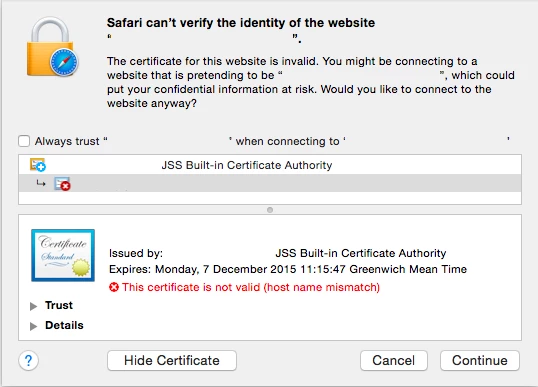Click the Cancel button
Image resolution: width=538 pixels, height=387 pixels.
point(394,361)
